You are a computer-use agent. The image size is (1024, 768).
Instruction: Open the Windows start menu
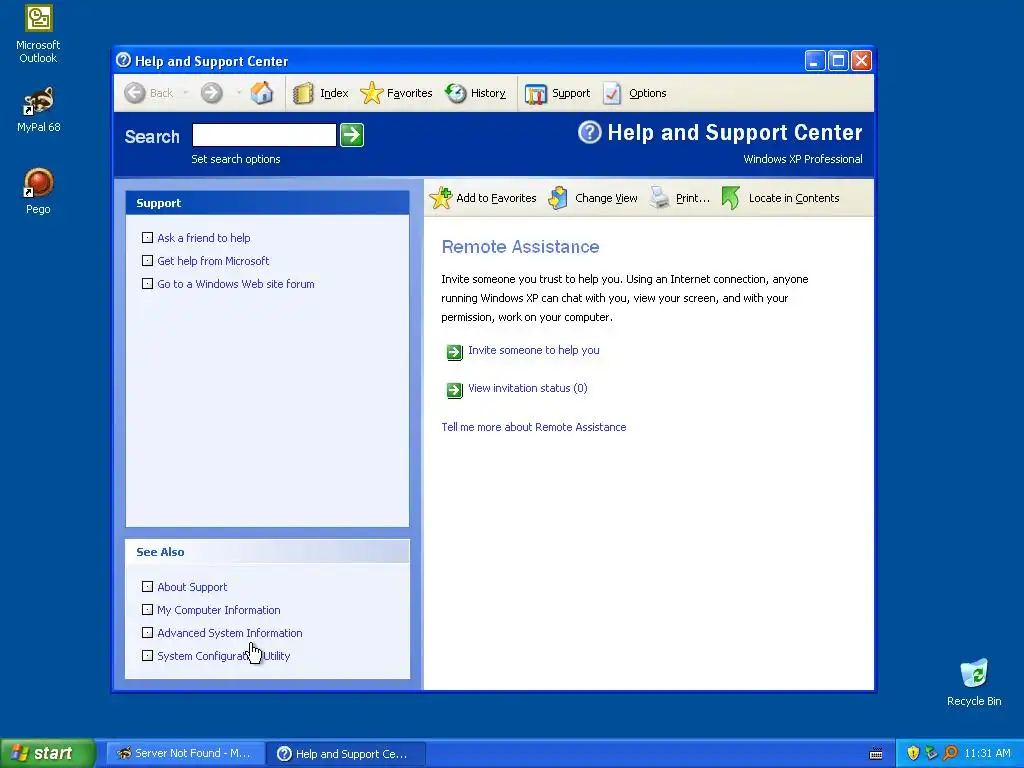(x=48, y=753)
